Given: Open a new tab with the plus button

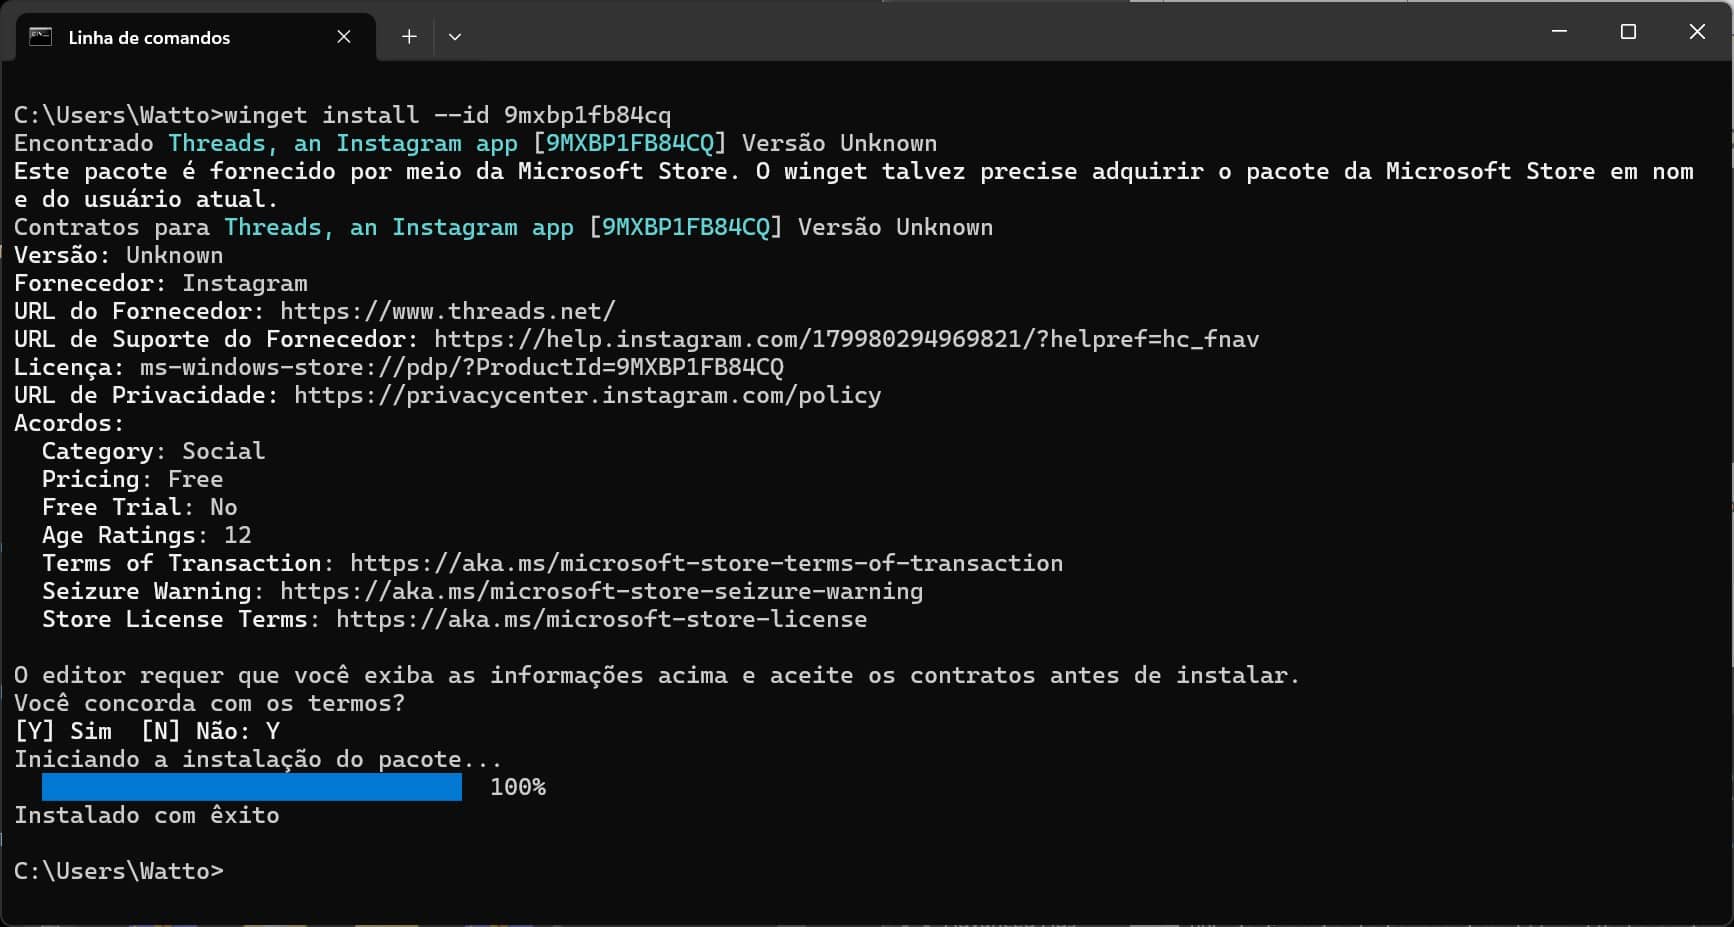Looking at the screenshot, I should pos(409,37).
